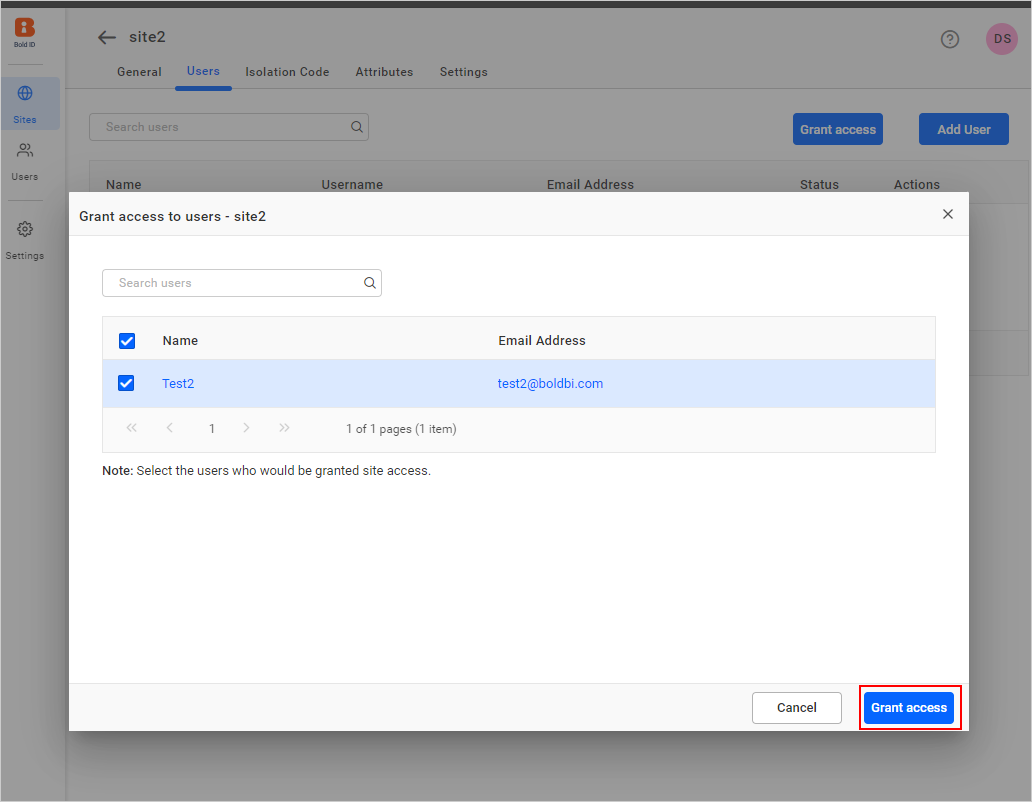Click the dialog's Search users input field
This screenshot has width=1032, height=802.
coord(235,283)
